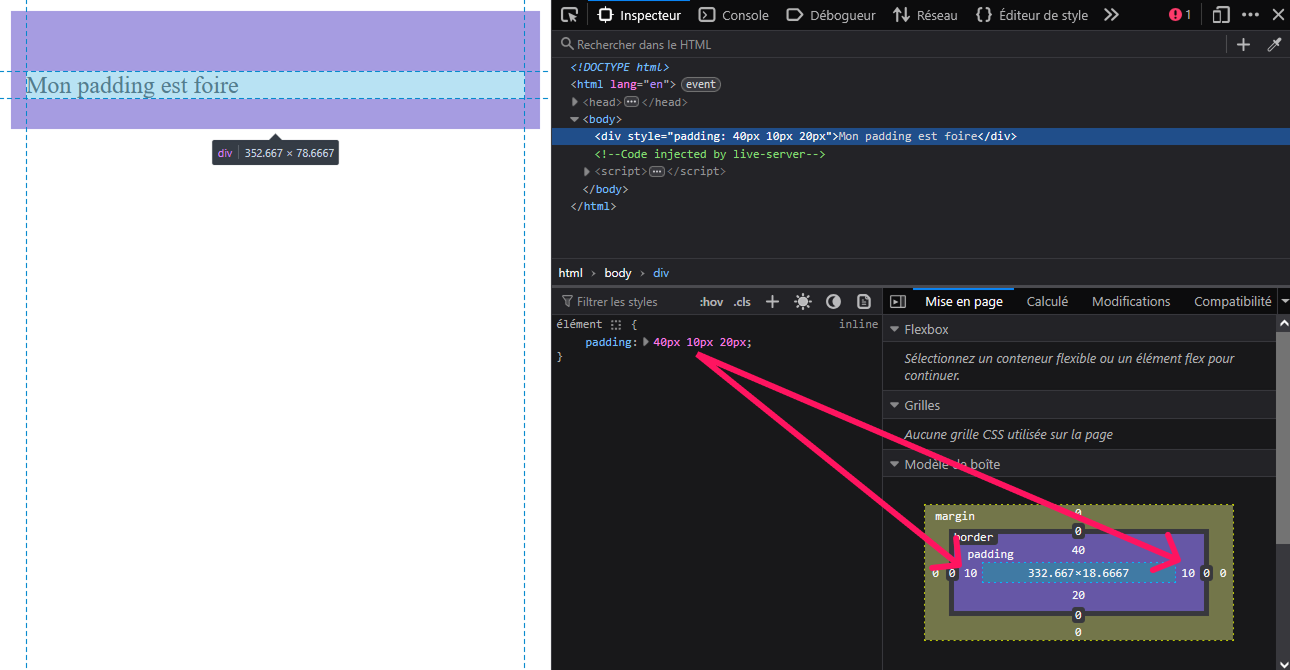Image resolution: width=1290 pixels, height=670 pixels.
Task: Toggle the :hov pseudo-class panel
Action: 710,301
